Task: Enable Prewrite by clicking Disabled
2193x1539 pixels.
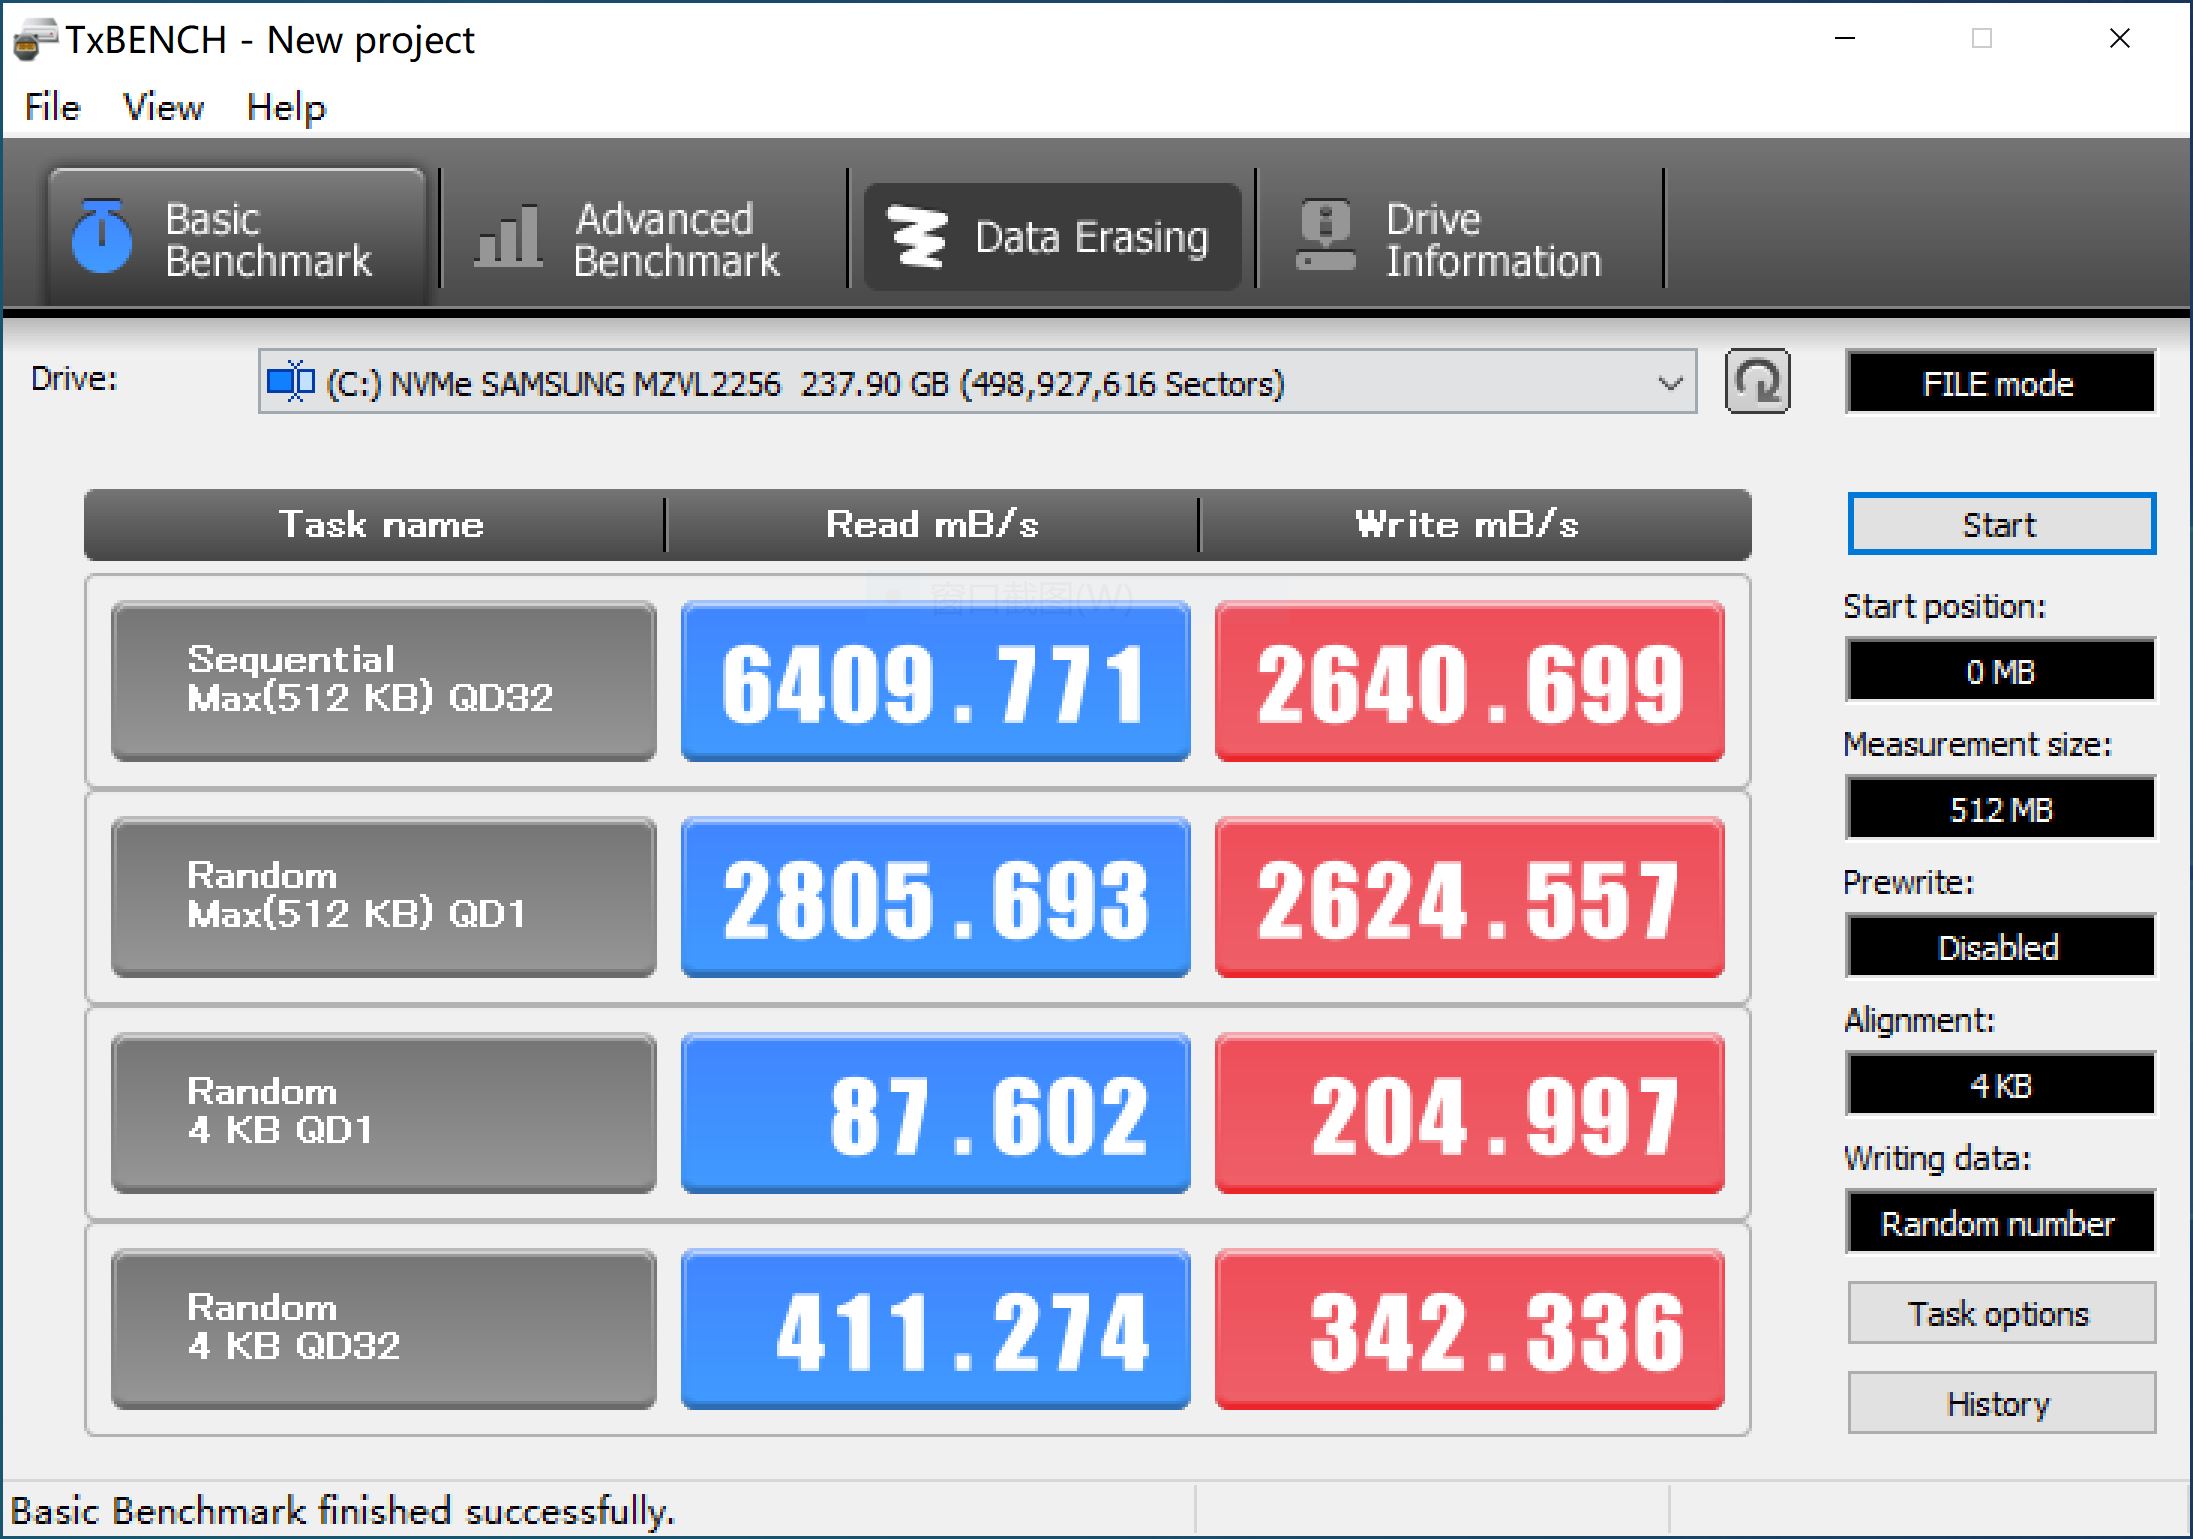Action: pos(2000,947)
